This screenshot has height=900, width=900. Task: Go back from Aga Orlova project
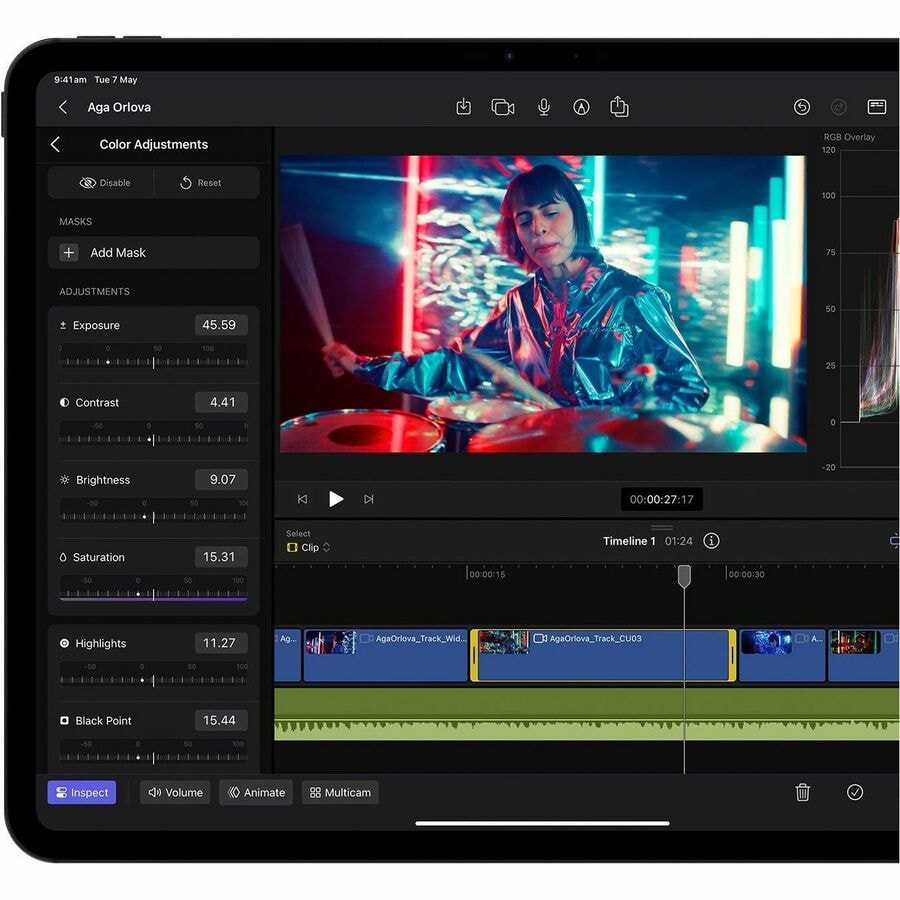click(x=63, y=107)
